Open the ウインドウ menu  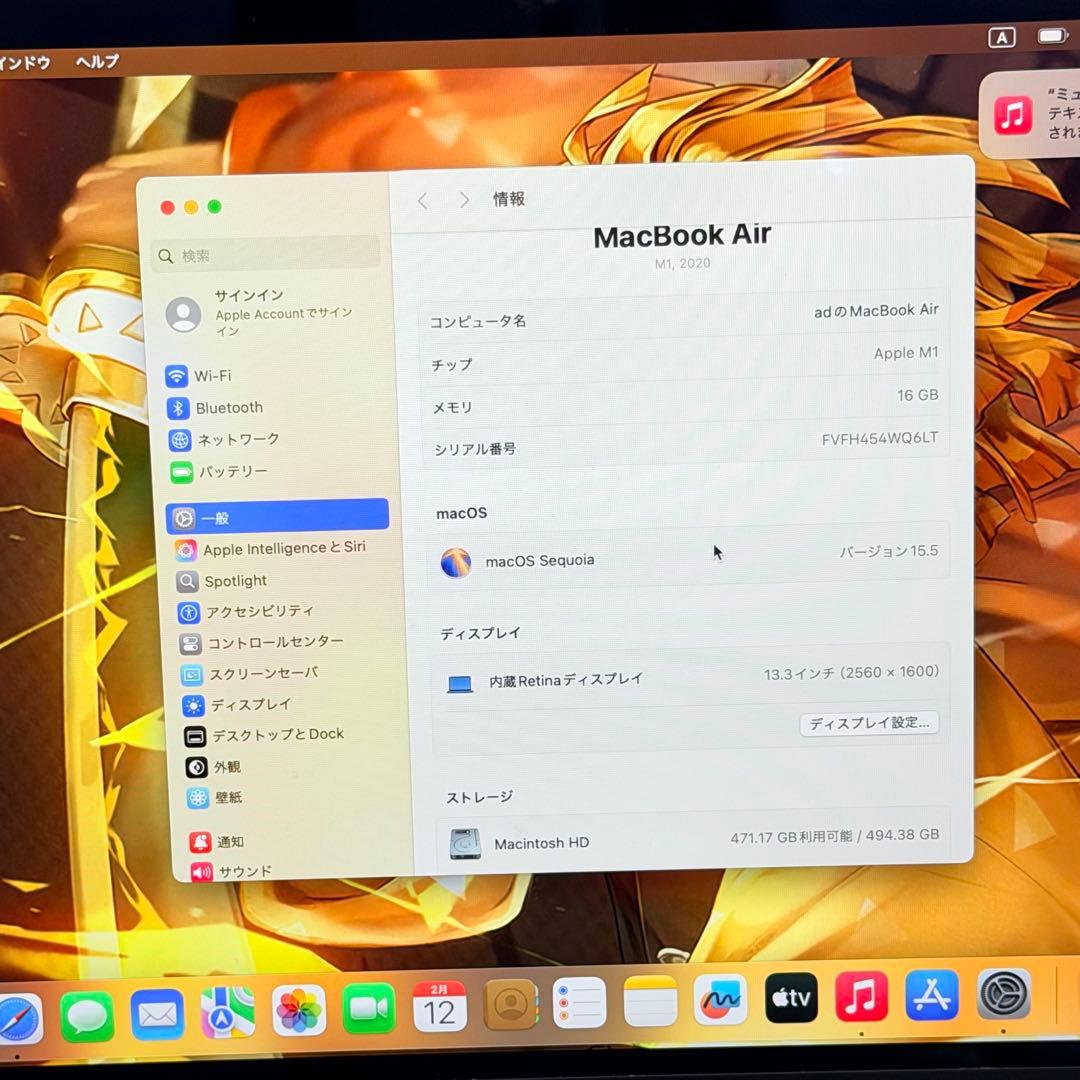click(x=25, y=63)
